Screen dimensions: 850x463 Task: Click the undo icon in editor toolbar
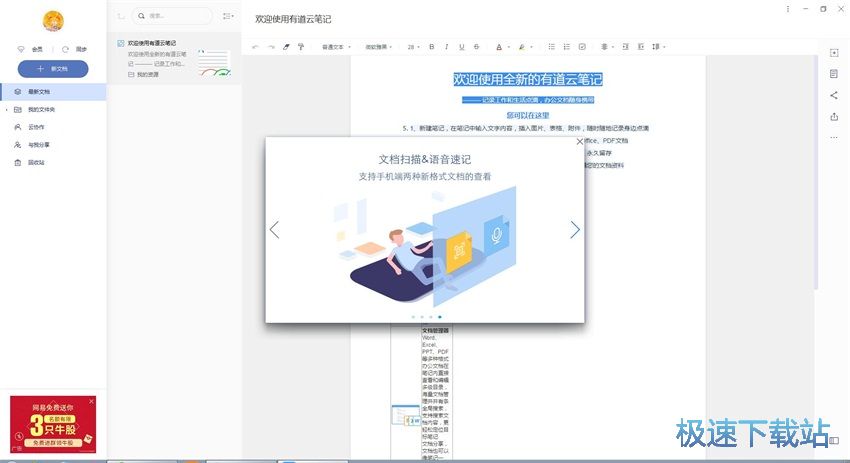[255, 47]
